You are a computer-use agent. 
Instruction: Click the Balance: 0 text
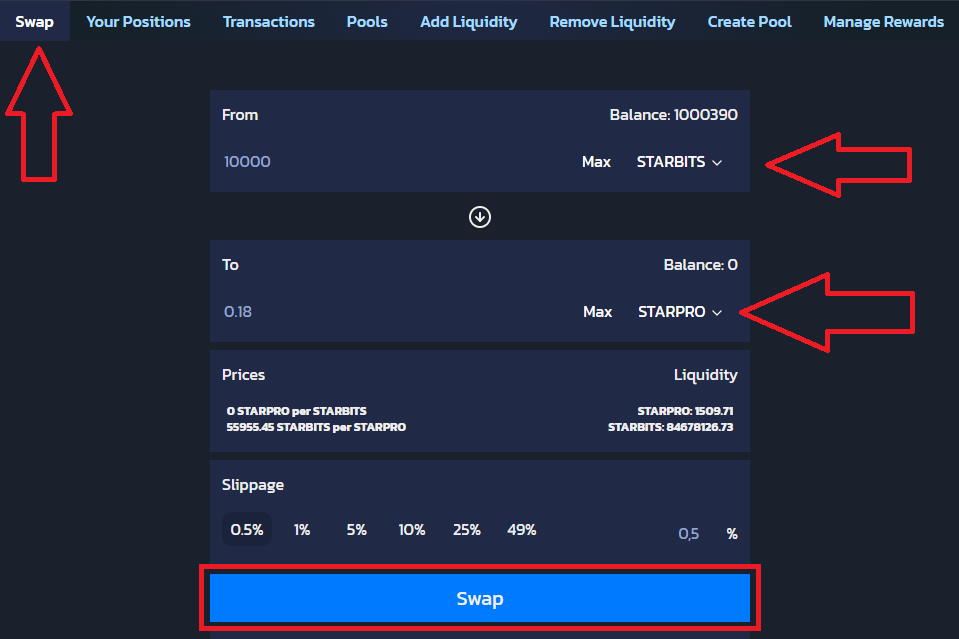click(x=700, y=264)
